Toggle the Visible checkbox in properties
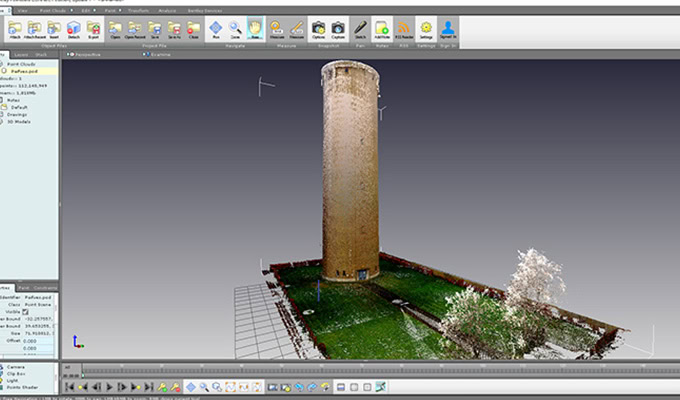Image resolution: width=680 pixels, height=400 pixels. pyautogui.click(x=25, y=312)
